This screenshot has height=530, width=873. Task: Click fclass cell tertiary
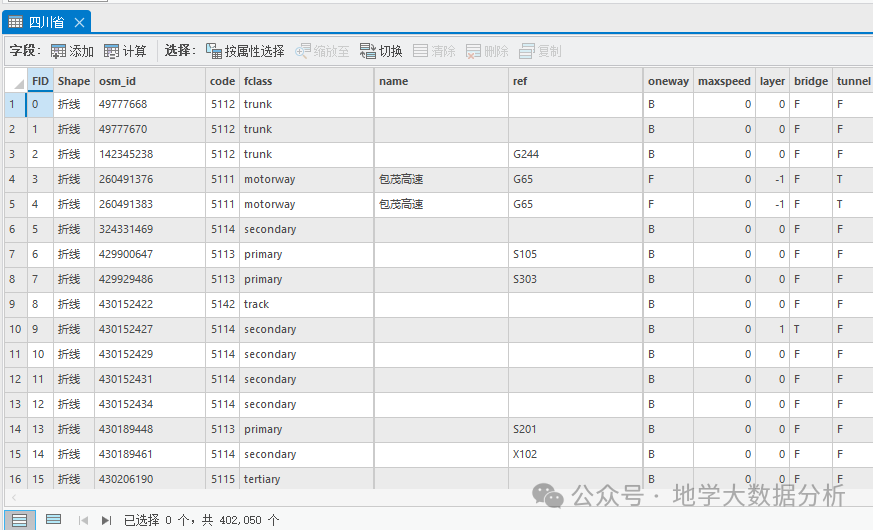click(x=307, y=478)
